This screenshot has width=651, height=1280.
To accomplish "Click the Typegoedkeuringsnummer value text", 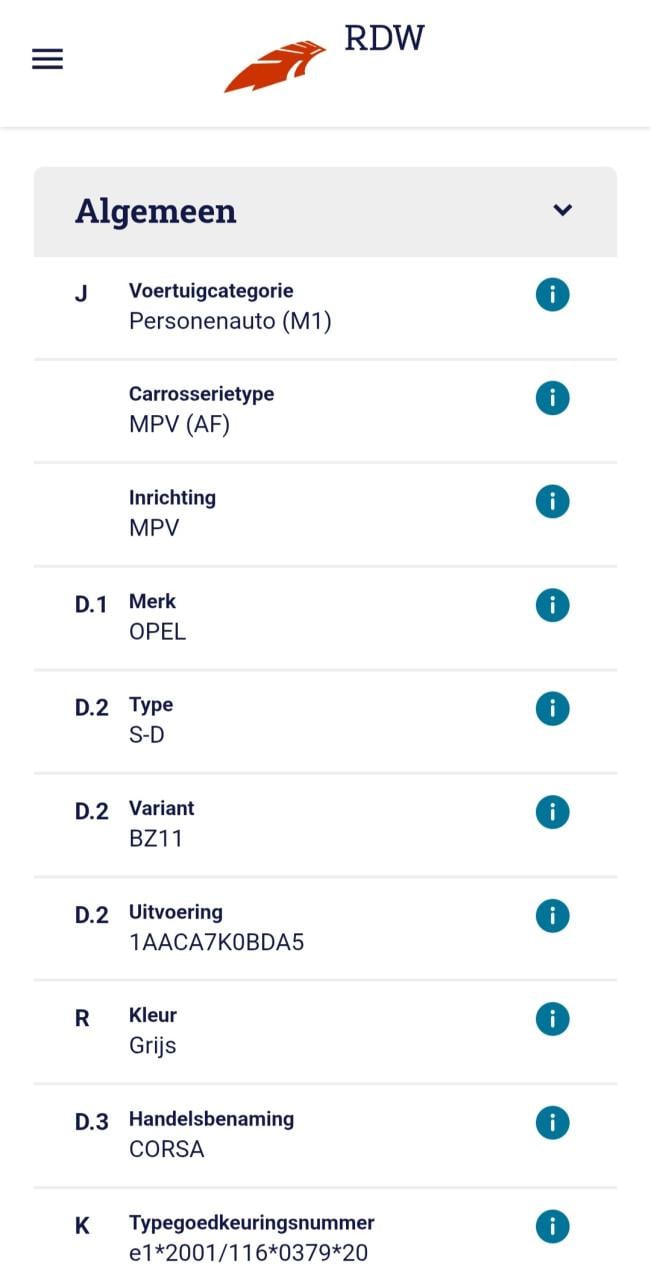I will tap(248, 1252).
